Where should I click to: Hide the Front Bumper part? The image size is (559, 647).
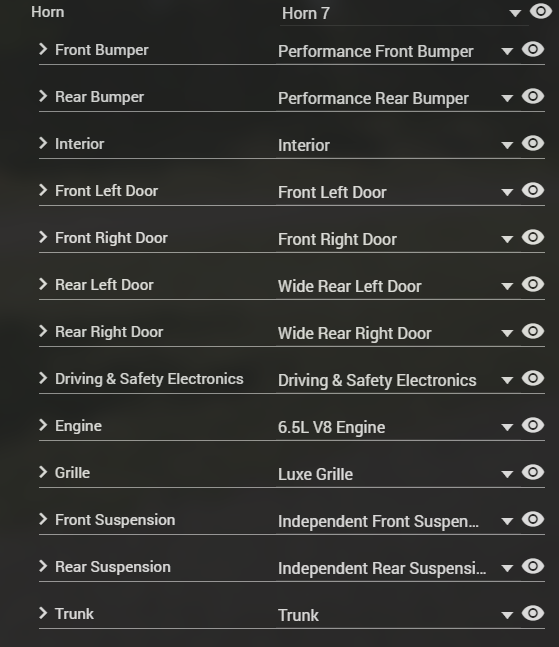533,49
